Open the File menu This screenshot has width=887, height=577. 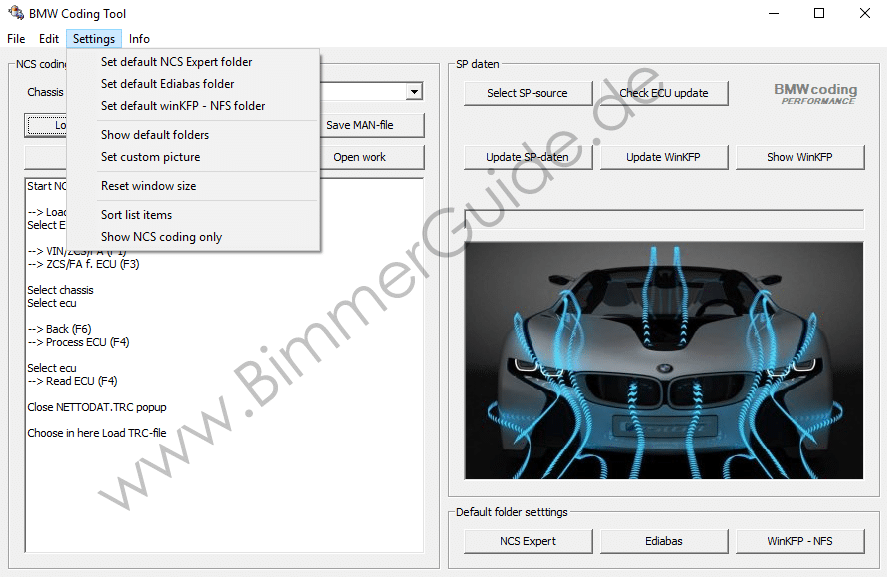click(x=16, y=39)
